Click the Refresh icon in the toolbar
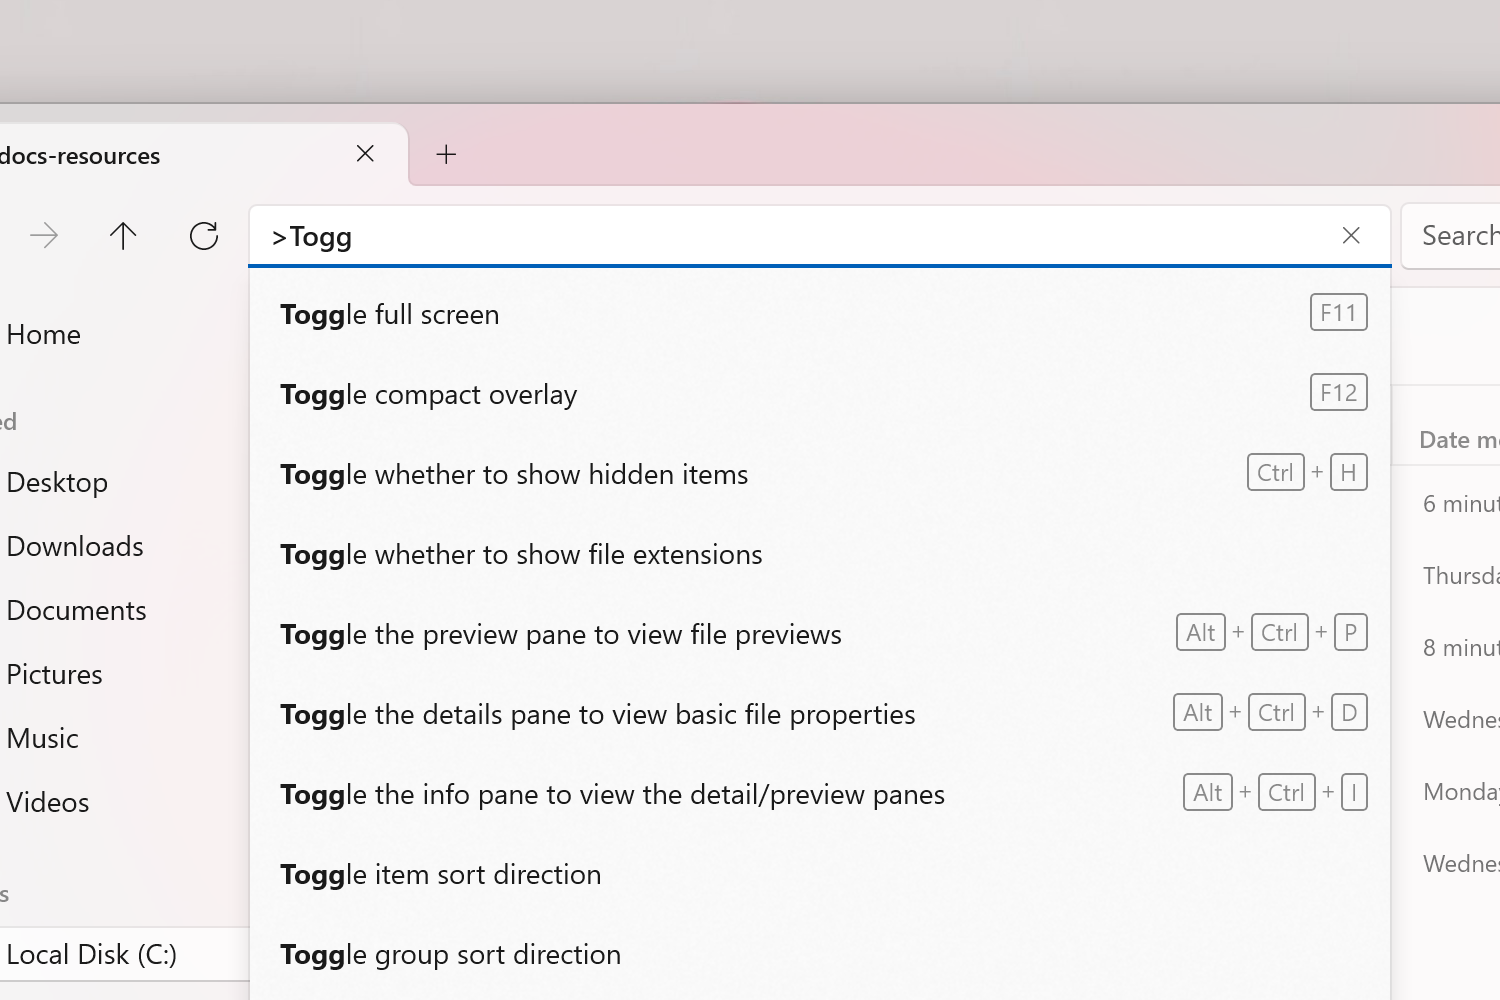This screenshot has height=1000, width=1500. pos(204,236)
